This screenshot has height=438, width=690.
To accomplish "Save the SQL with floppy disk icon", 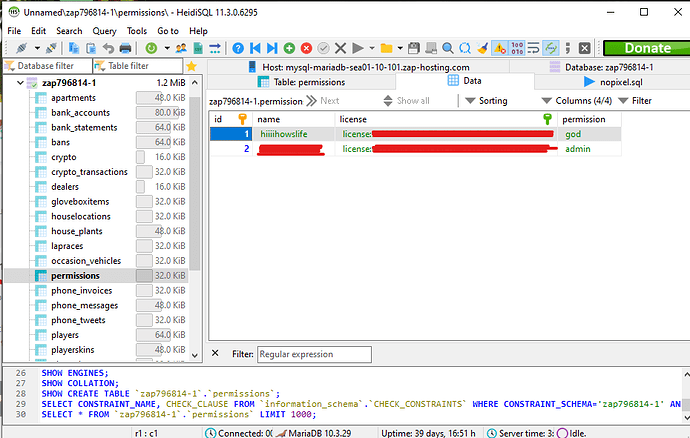I will 413,48.
